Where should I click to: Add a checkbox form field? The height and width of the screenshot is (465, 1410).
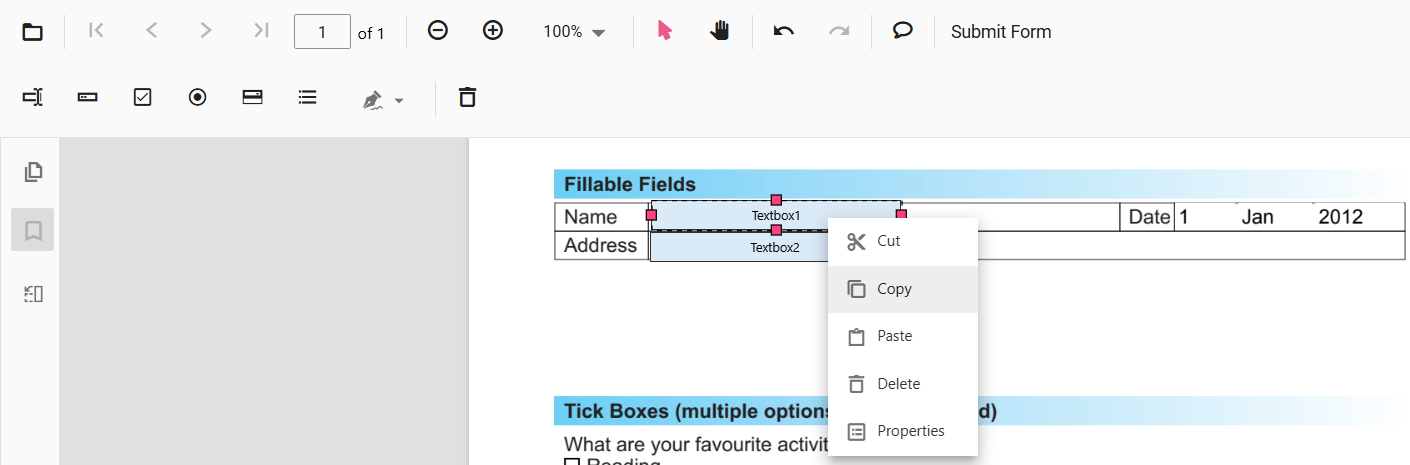click(x=143, y=97)
